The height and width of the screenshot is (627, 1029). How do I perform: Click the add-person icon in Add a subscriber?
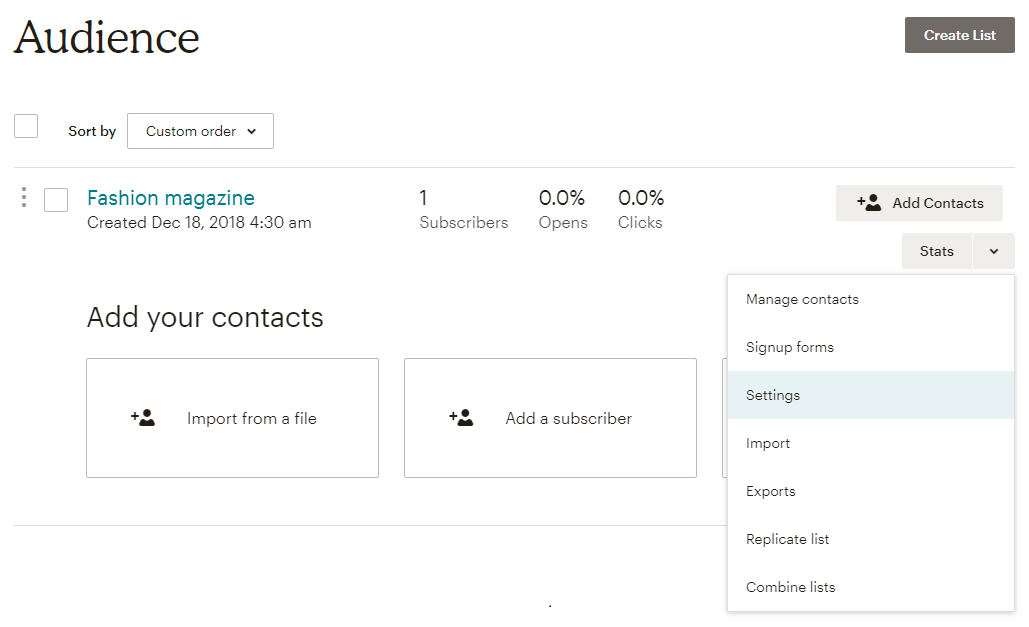coord(461,418)
